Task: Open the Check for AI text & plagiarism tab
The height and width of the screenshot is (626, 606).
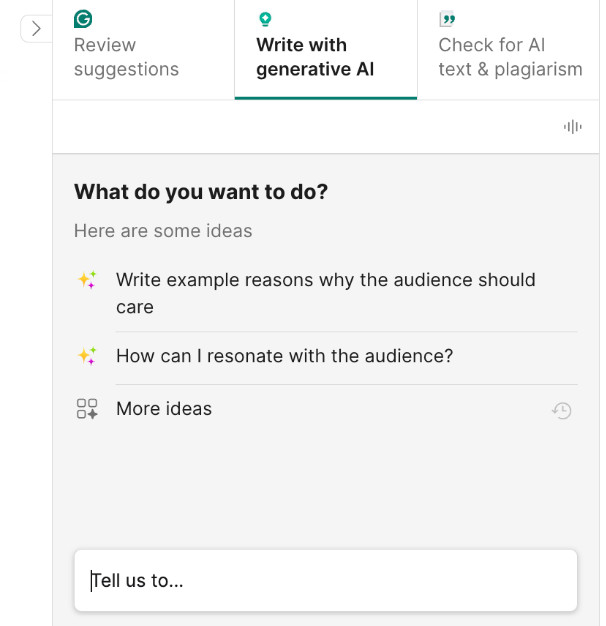Action: click(x=508, y=50)
